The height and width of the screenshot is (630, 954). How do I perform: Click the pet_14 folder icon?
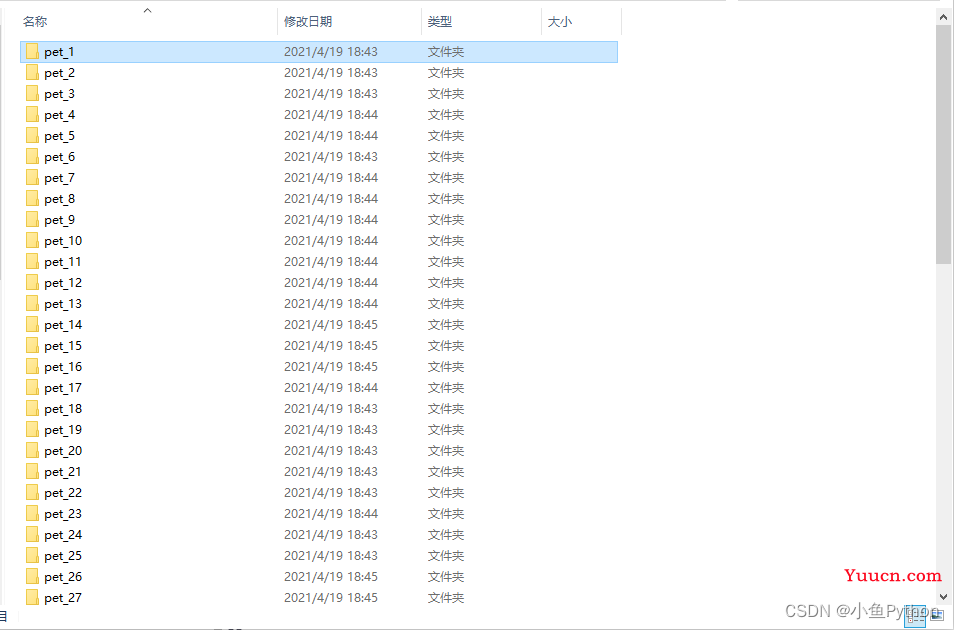tap(32, 325)
